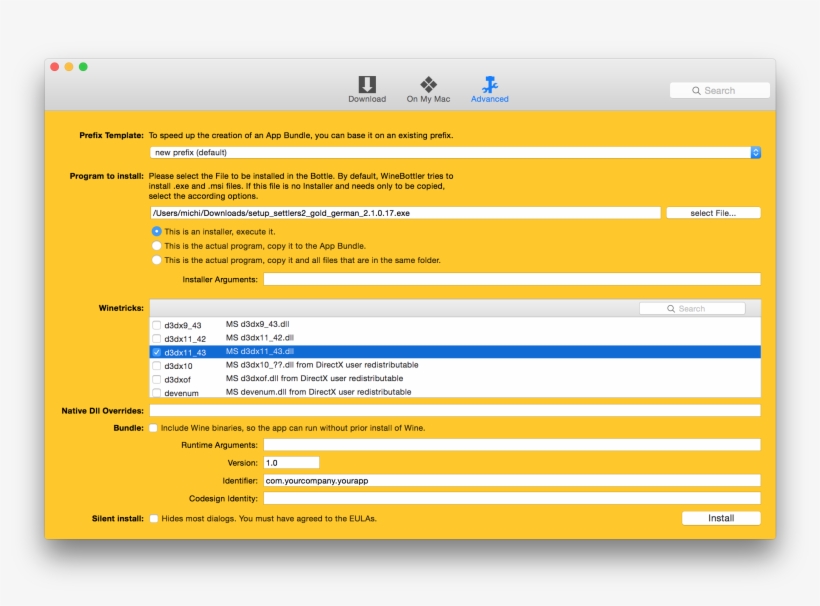Check the devenum checkbox
This screenshot has height=606, width=820.
[156, 392]
